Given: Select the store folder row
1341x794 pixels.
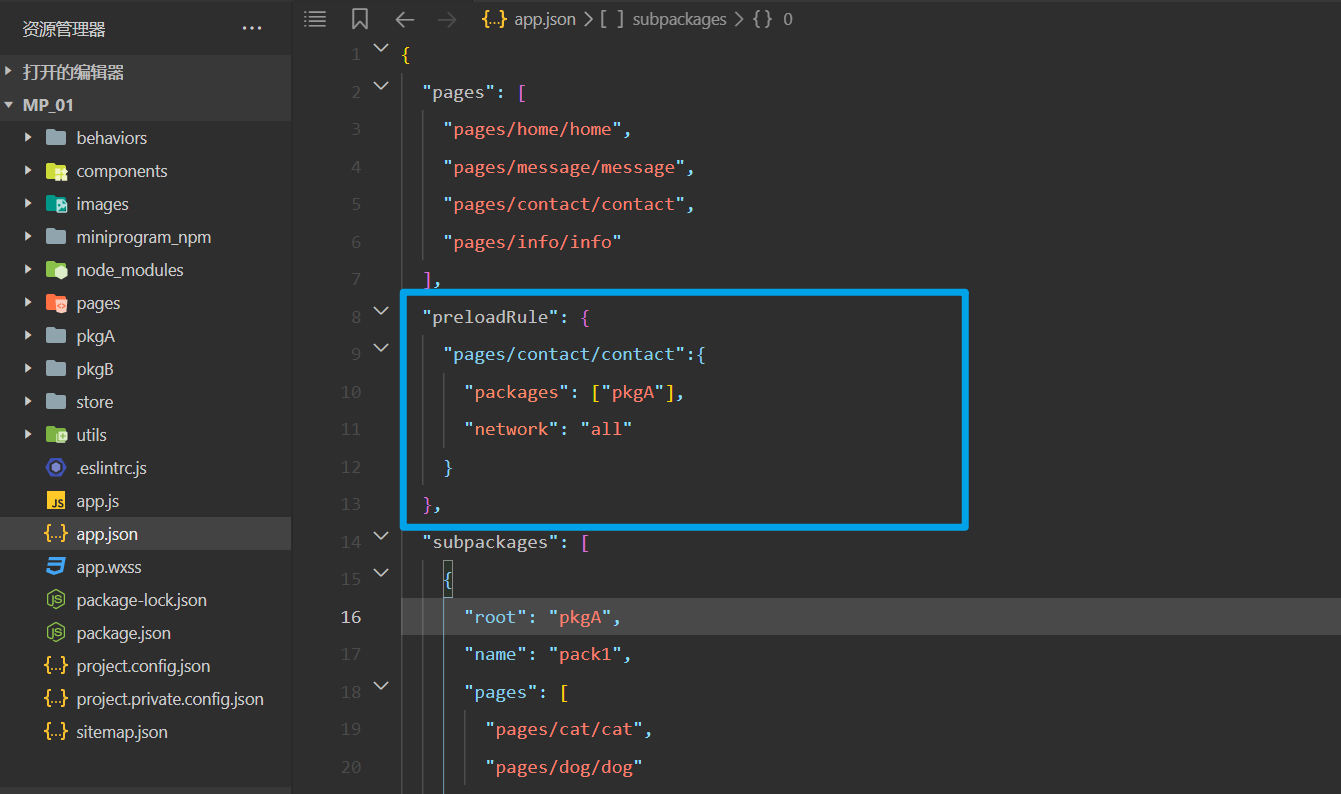Looking at the screenshot, I should click(145, 402).
